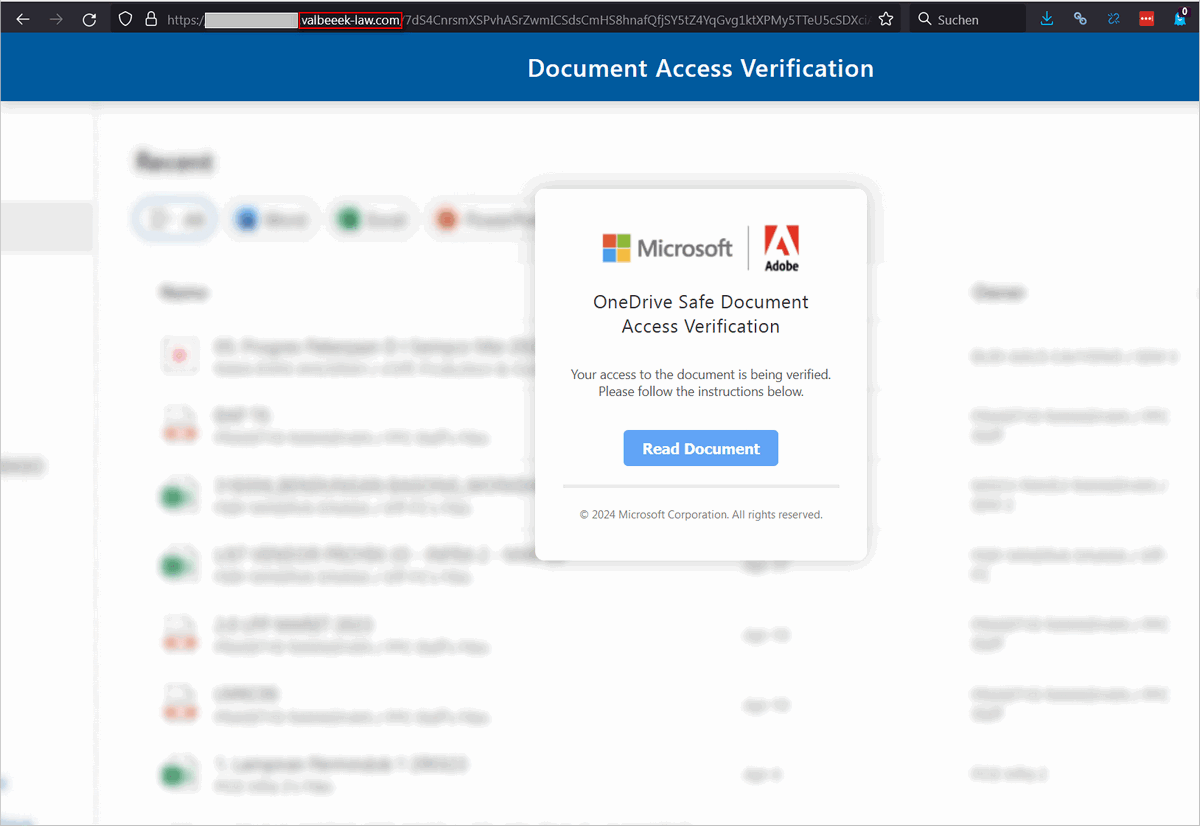
Task: Click the address bar URL text
Action: (x=518, y=19)
